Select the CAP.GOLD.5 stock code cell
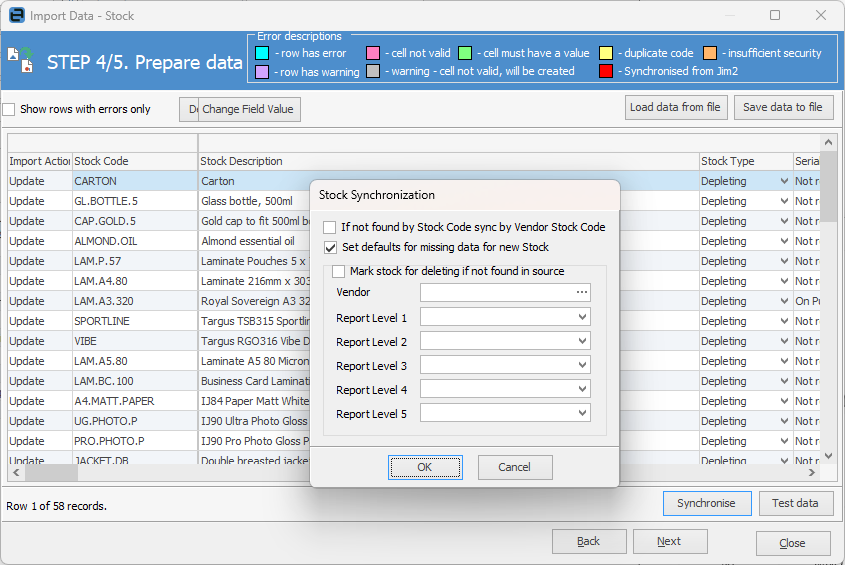The image size is (845, 565). click(135, 221)
